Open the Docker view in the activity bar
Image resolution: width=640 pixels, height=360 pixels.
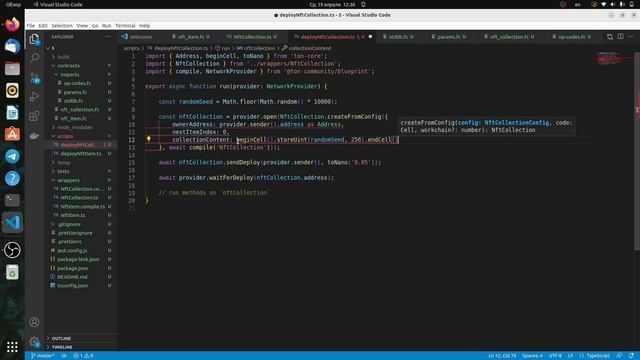[34, 136]
